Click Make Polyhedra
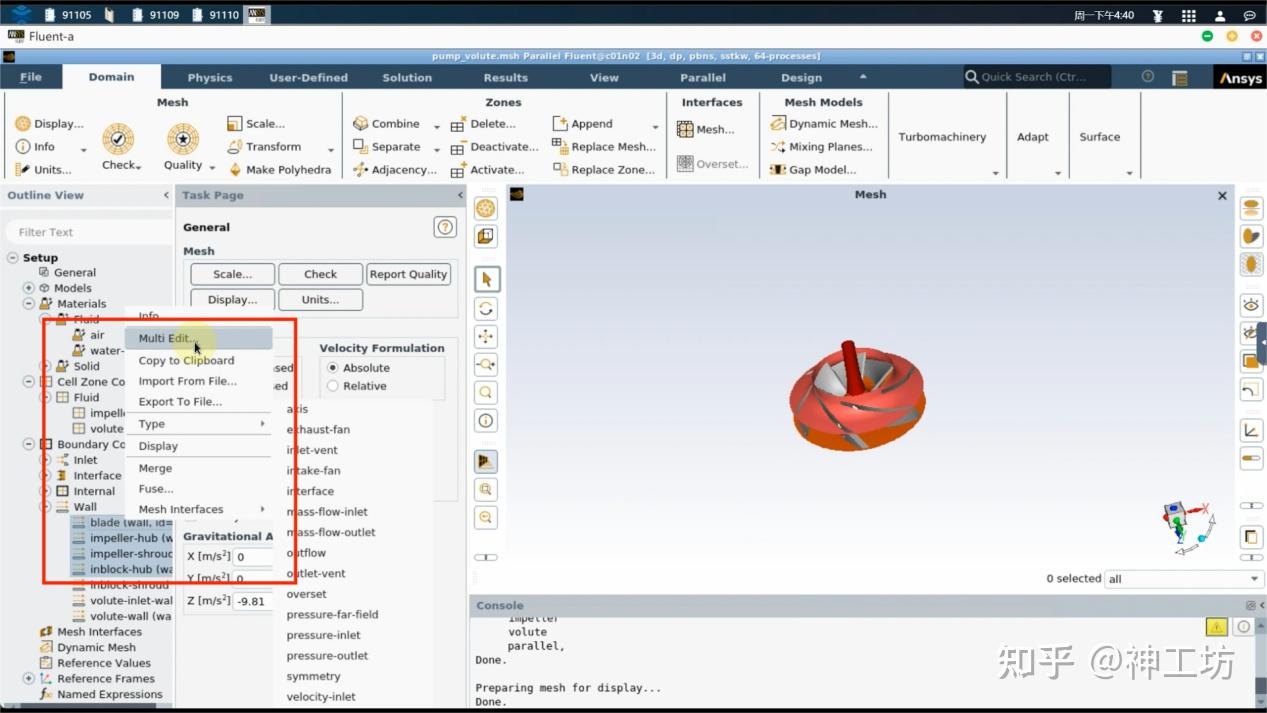This screenshot has height=713, width=1267. pyautogui.click(x=279, y=170)
